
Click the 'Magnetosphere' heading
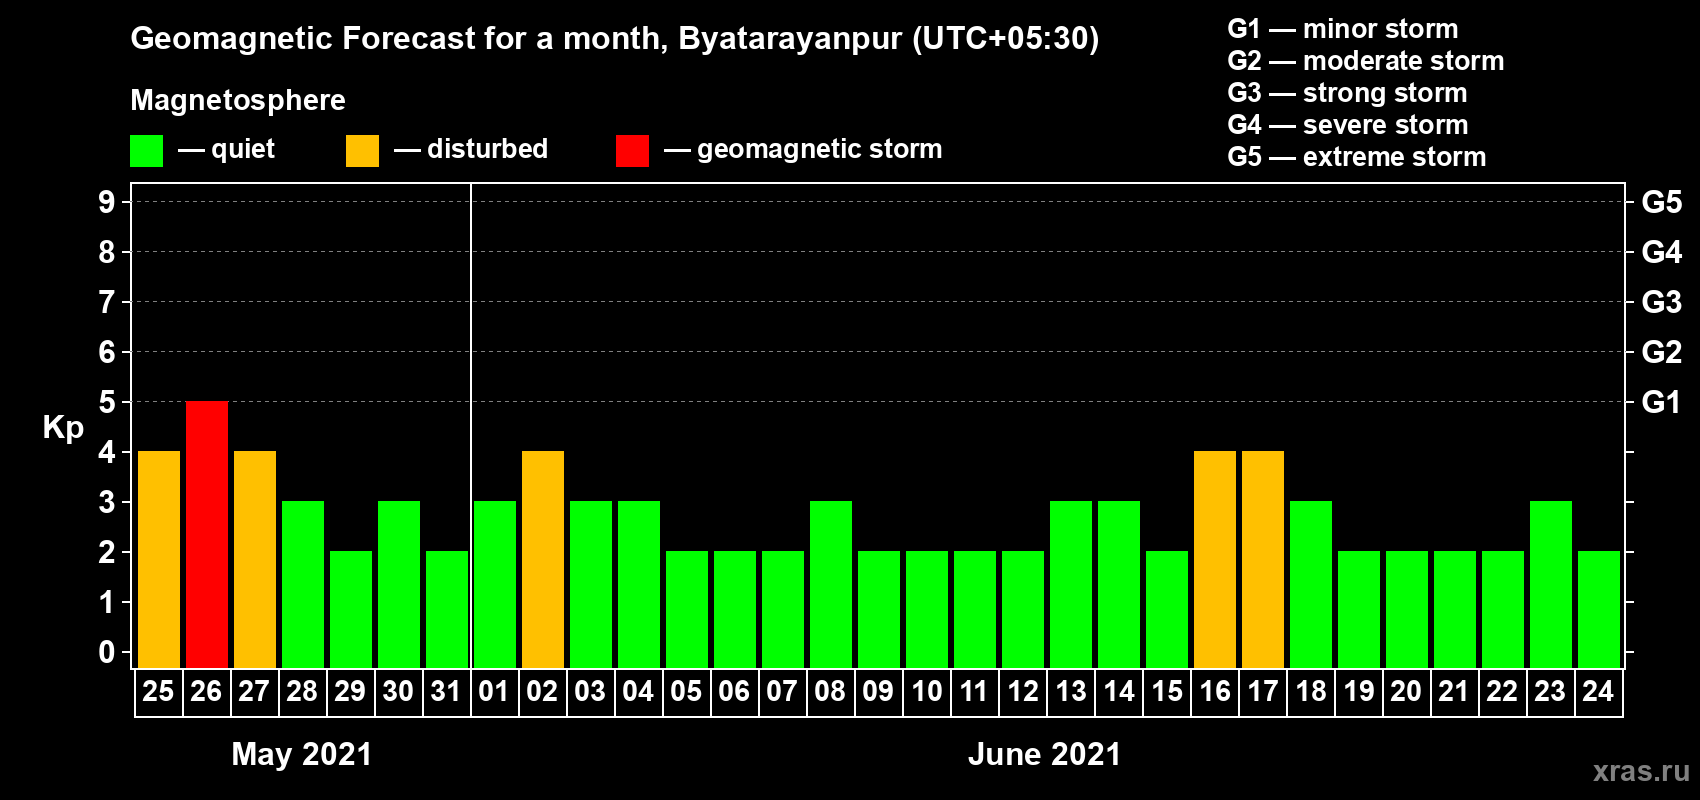[238, 101]
